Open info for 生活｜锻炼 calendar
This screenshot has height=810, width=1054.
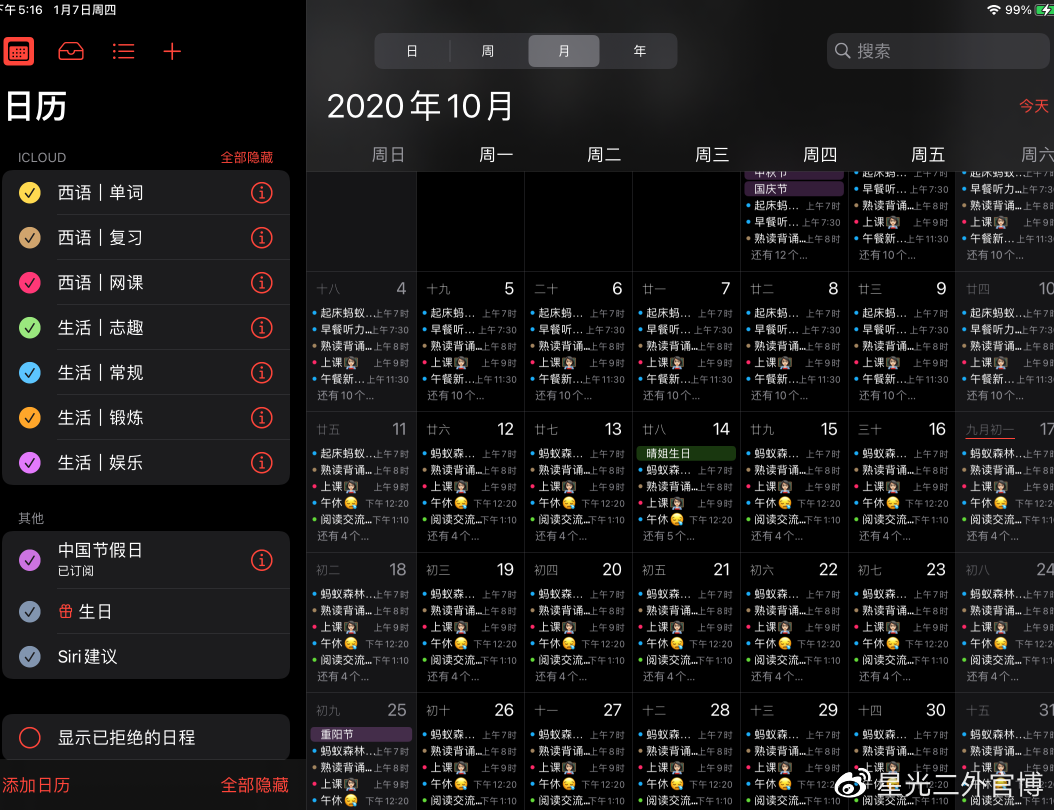(261, 418)
